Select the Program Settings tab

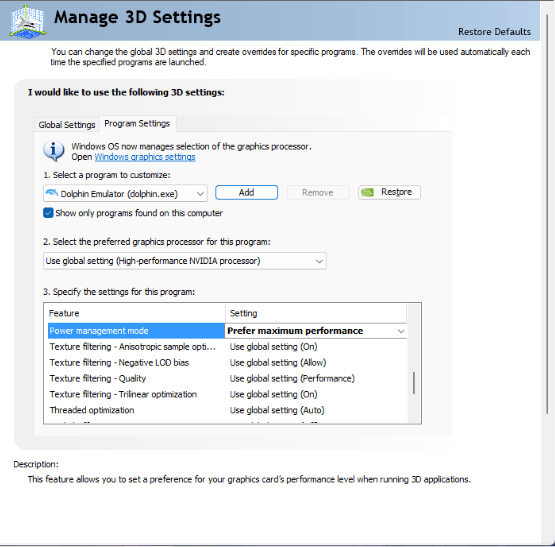point(137,124)
